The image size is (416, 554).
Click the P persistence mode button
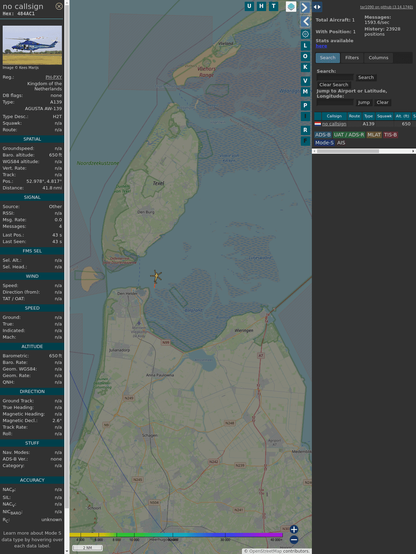pos(305,105)
